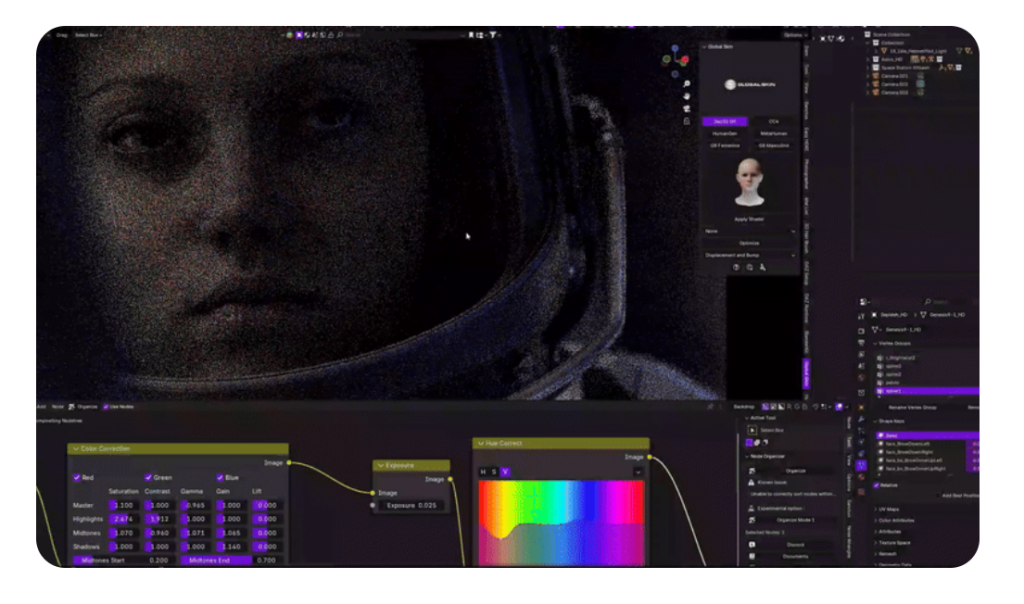Viewport: 1024px width, 604px height.
Task: Click the Exposure value slider field
Action: tap(412, 506)
